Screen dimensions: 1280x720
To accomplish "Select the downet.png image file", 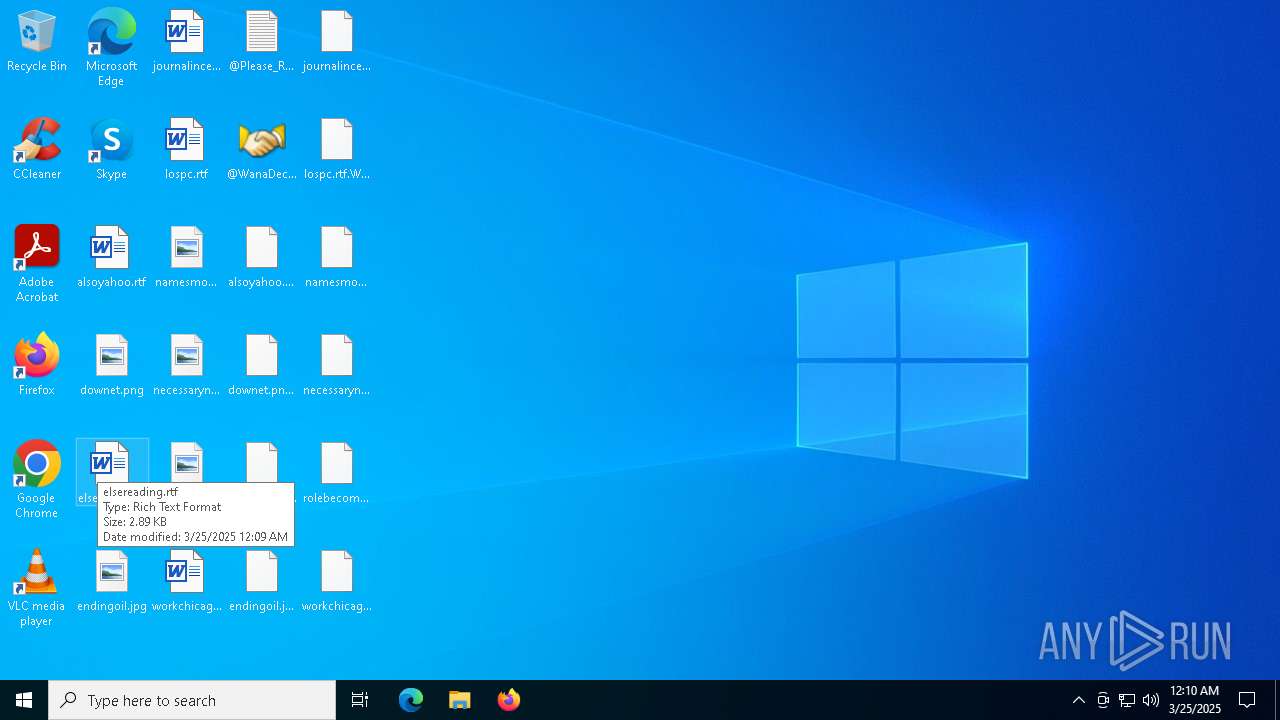I will tap(111, 365).
